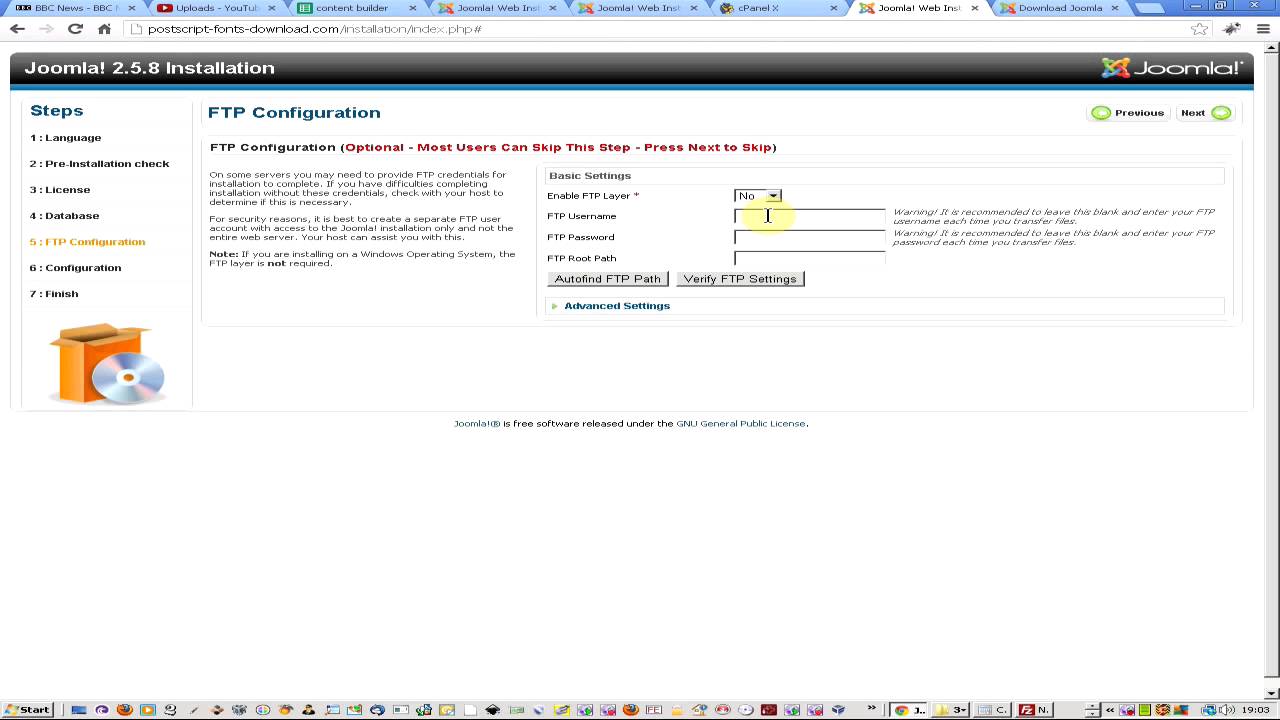Image resolution: width=1280 pixels, height=720 pixels.
Task: Switch to the Download Joomla tab
Action: [1055, 8]
